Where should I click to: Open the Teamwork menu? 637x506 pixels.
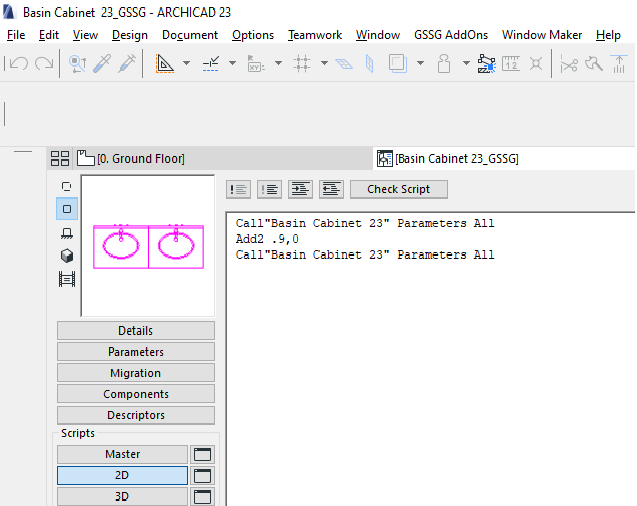click(x=315, y=35)
